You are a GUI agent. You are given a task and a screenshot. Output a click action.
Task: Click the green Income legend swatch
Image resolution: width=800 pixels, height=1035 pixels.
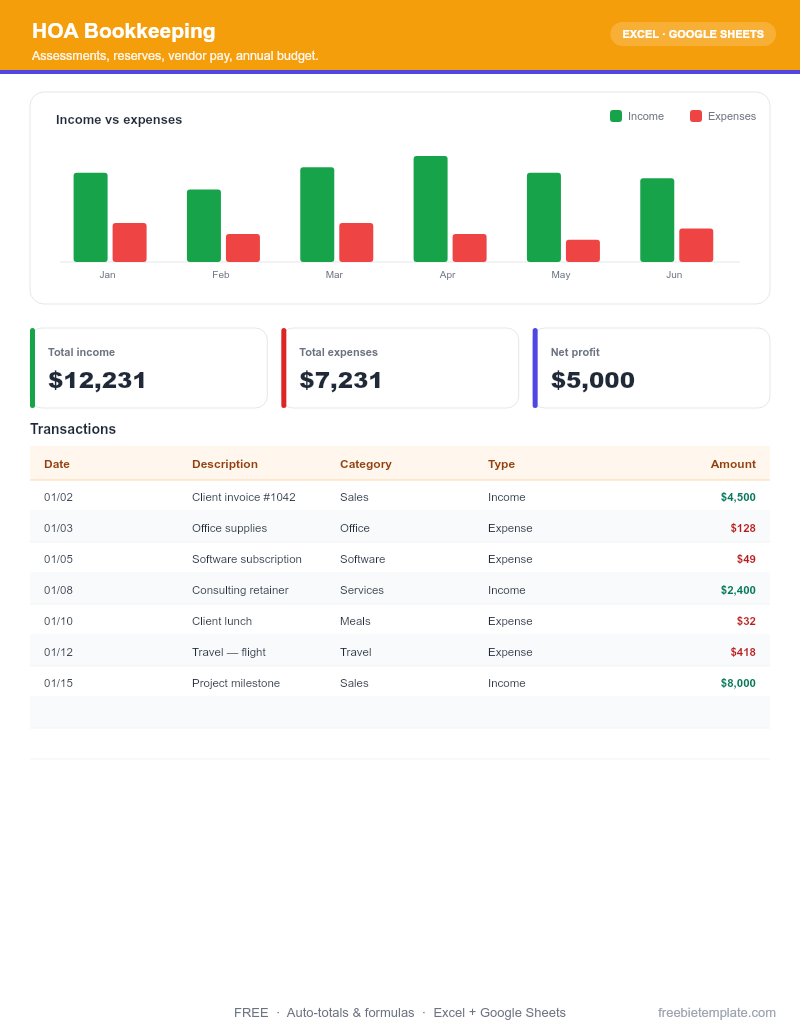click(x=616, y=116)
